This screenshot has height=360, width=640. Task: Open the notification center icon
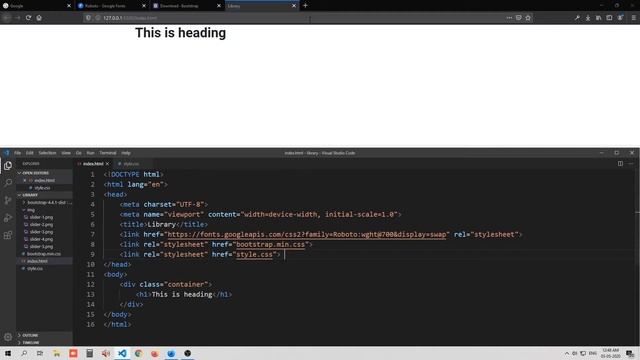(630, 353)
